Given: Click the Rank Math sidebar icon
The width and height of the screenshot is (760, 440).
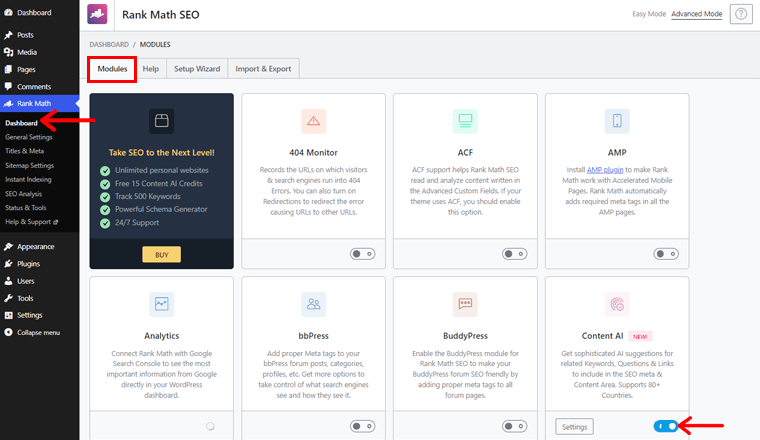Looking at the screenshot, I should click(x=8, y=103).
